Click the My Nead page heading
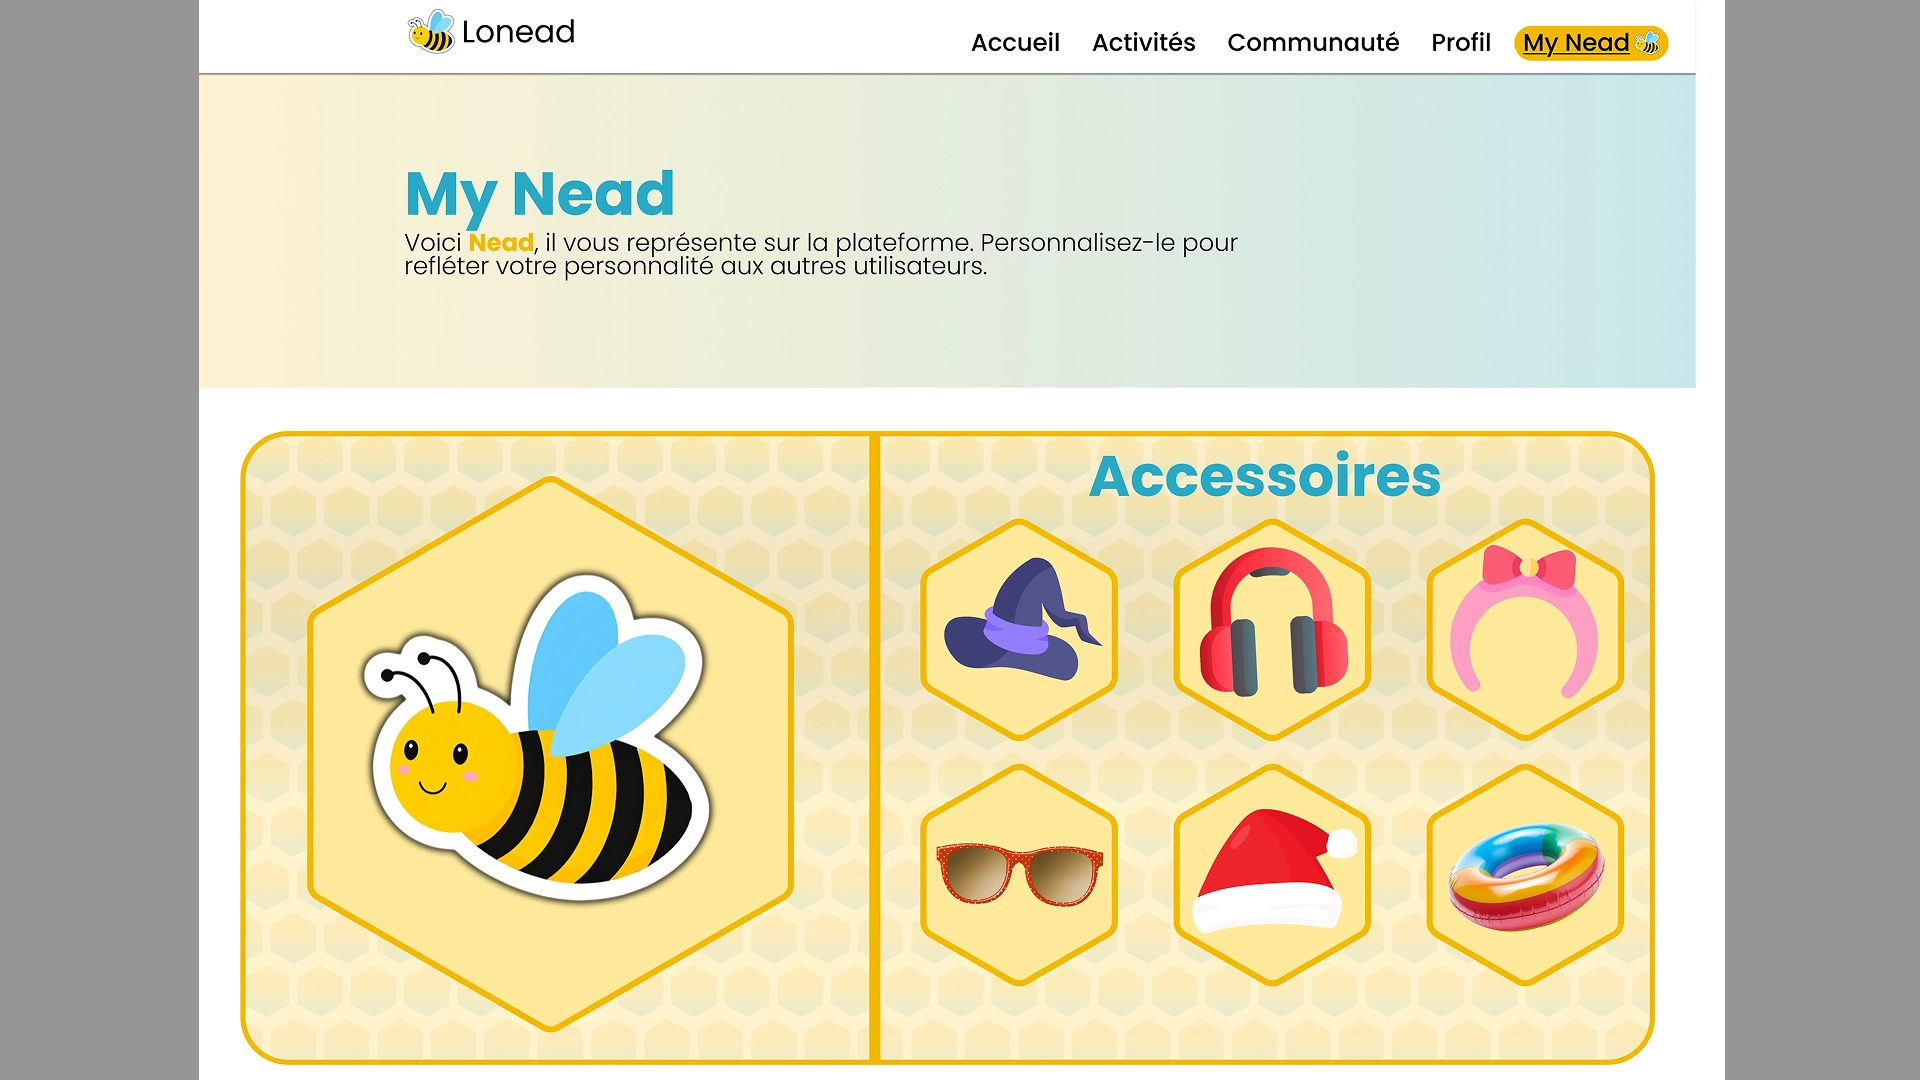The image size is (1920, 1080). click(540, 193)
